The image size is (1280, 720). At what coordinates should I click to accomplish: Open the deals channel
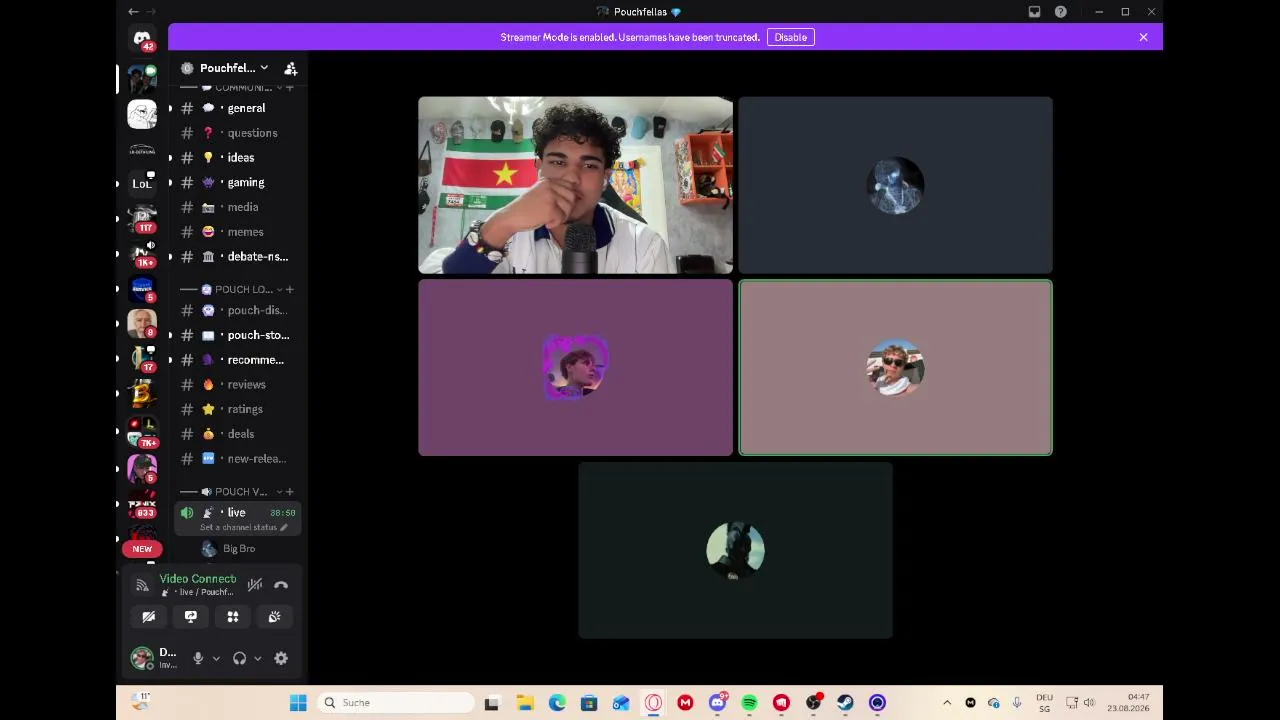[x=236, y=434]
